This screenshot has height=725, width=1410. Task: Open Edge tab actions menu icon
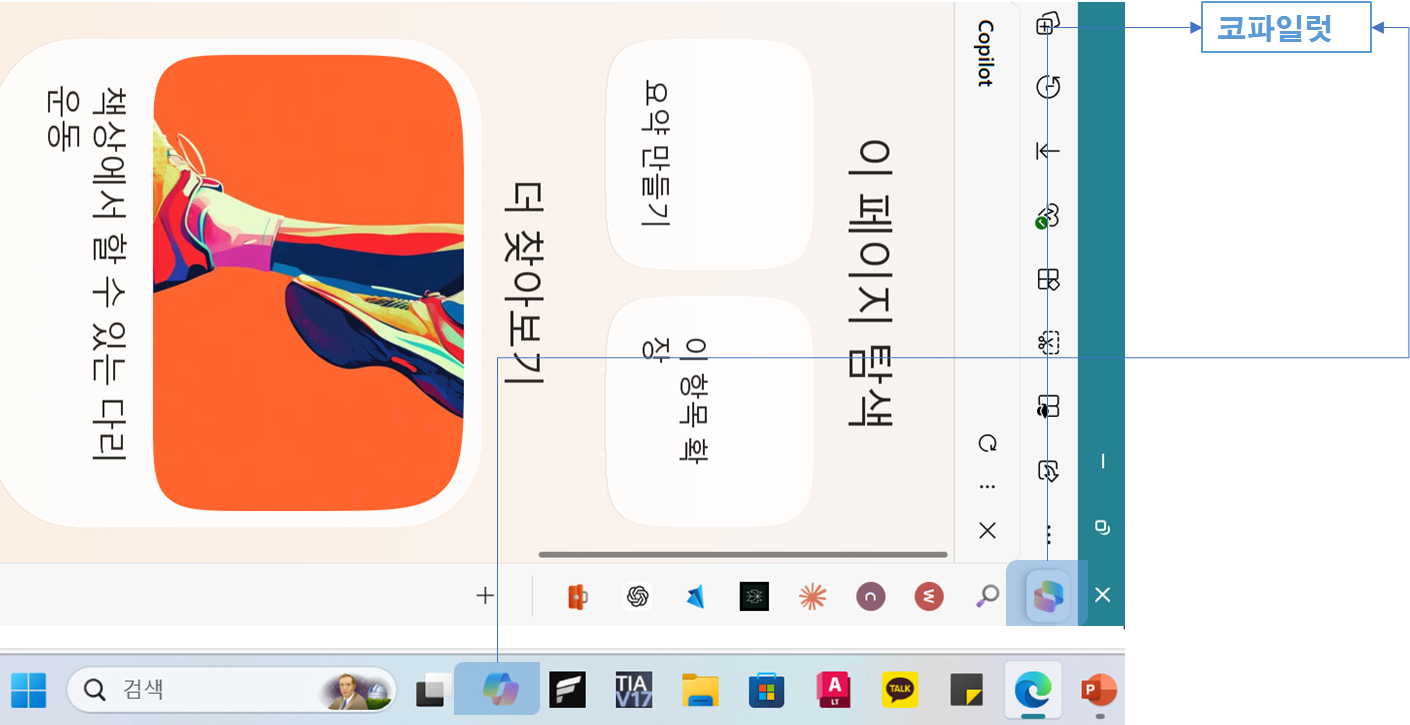pos(1047,24)
